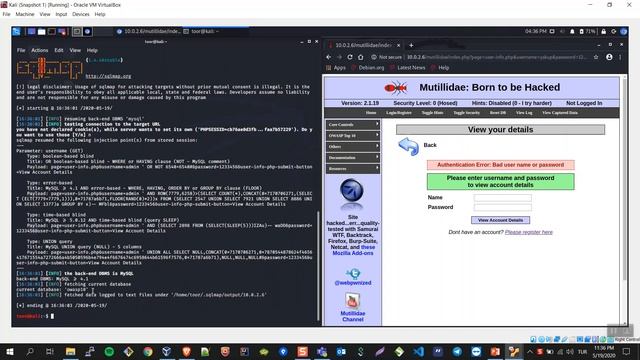Click Login/Register in Mutillidae menu
The width and height of the screenshot is (640, 360).
(x=399, y=113)
